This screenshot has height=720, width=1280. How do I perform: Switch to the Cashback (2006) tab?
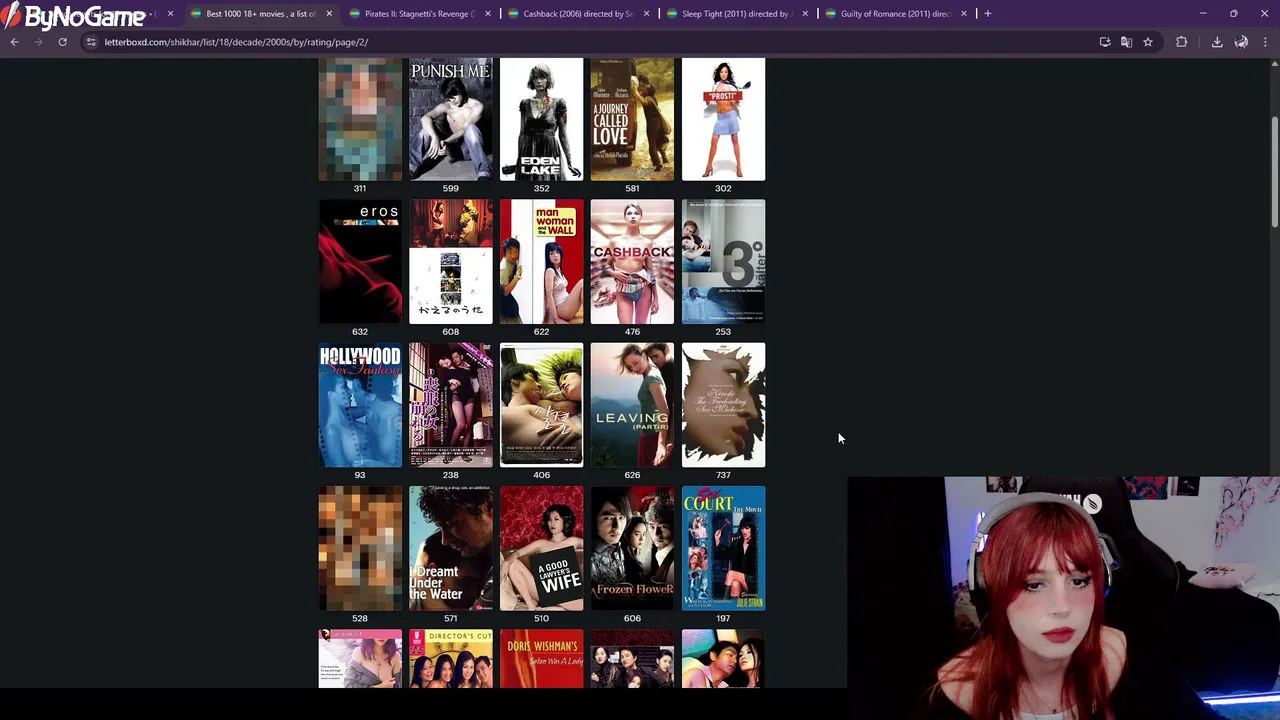577,14
